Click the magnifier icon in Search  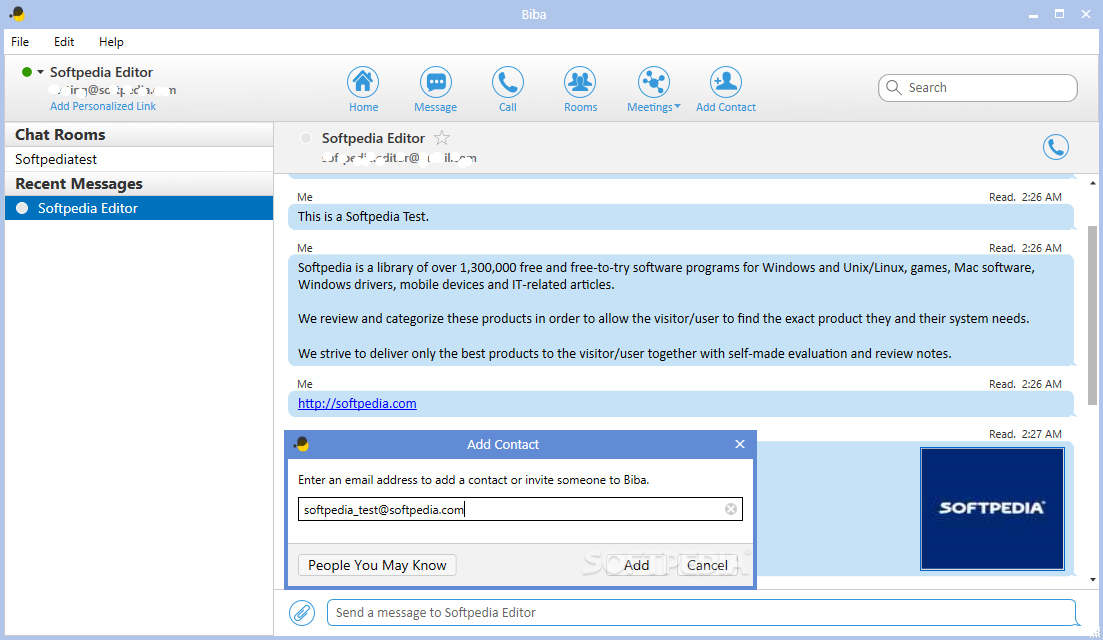point(893,87)
